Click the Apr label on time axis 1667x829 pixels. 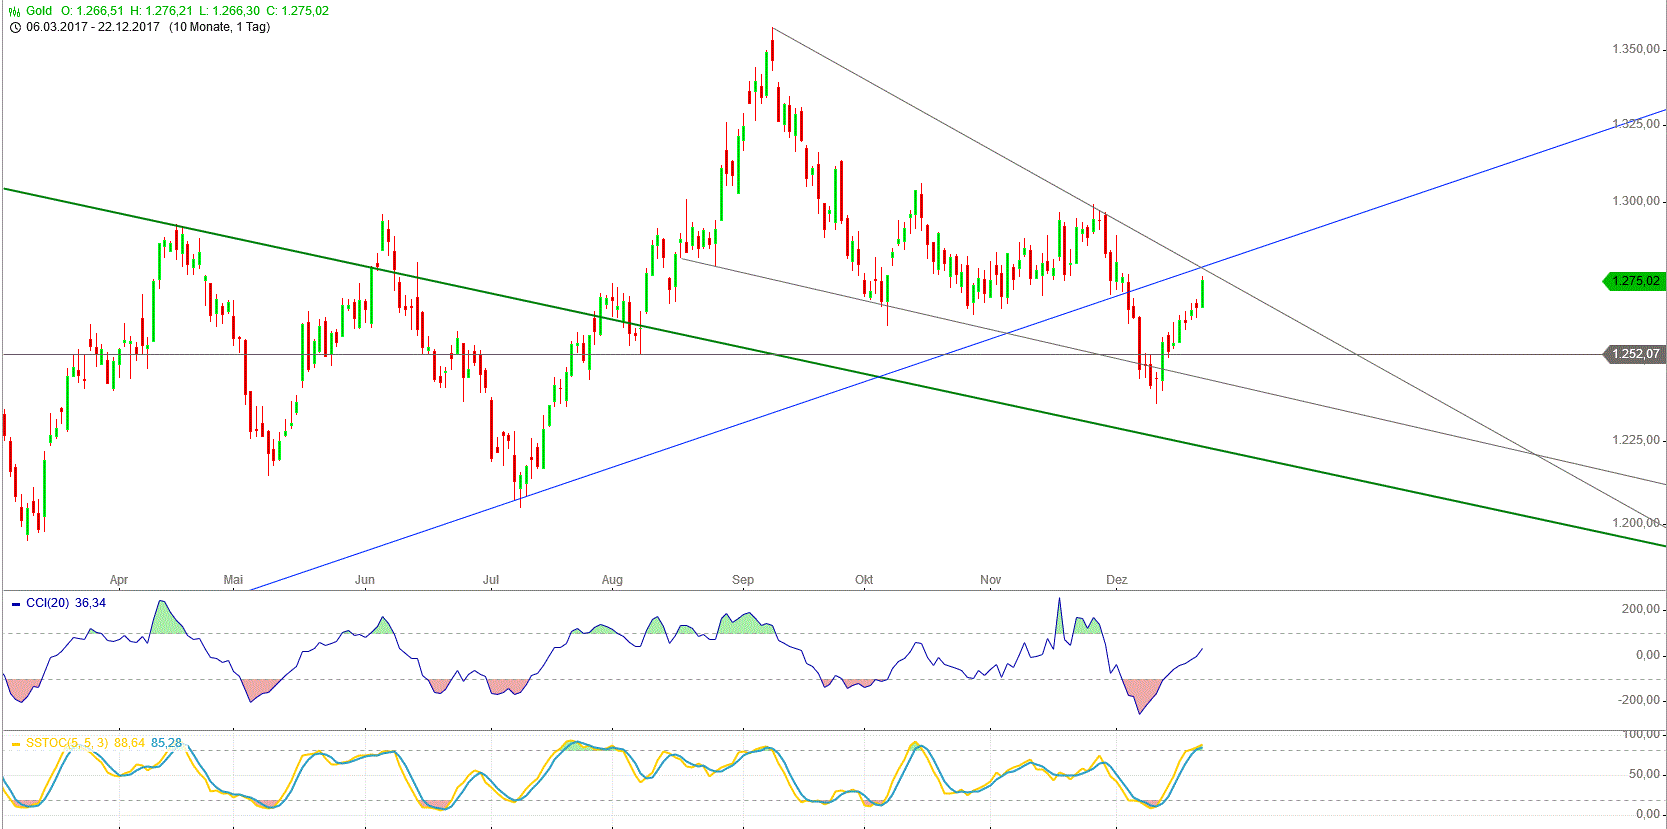[119, 580]
